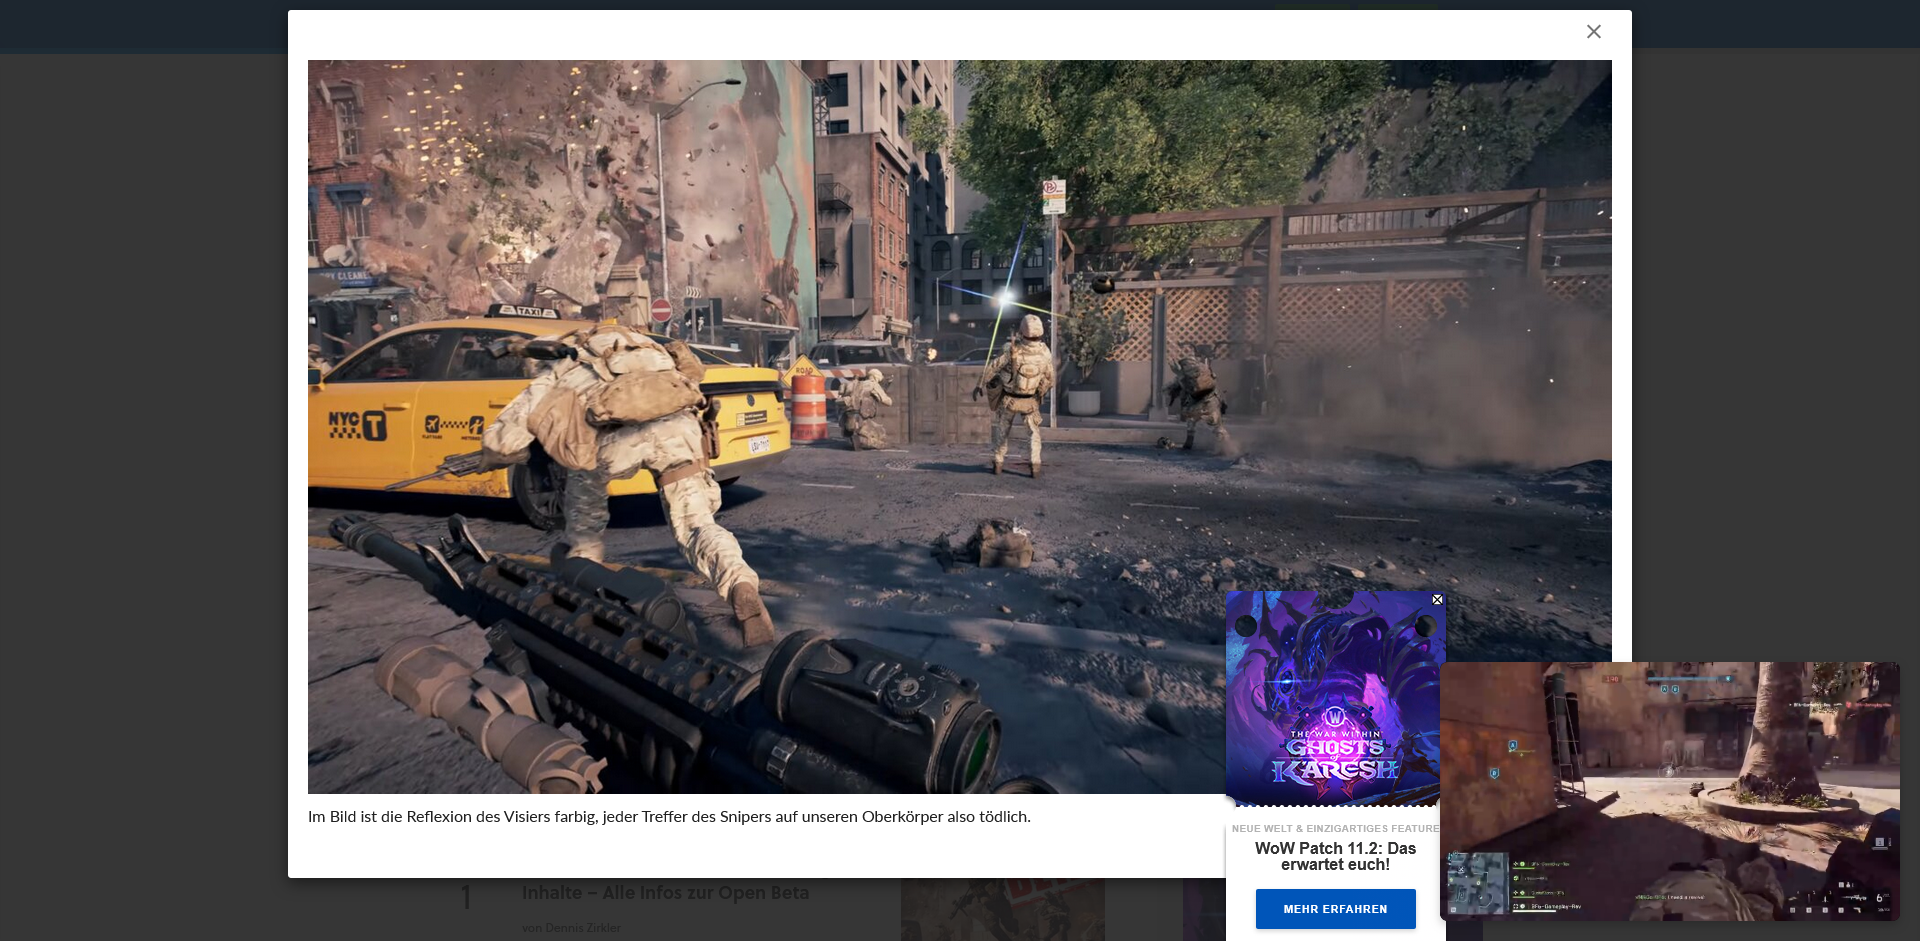Click the image caption starting 'Im Bild ist'
Viewport: 1920px width, 941px height.
pos(669,816)
